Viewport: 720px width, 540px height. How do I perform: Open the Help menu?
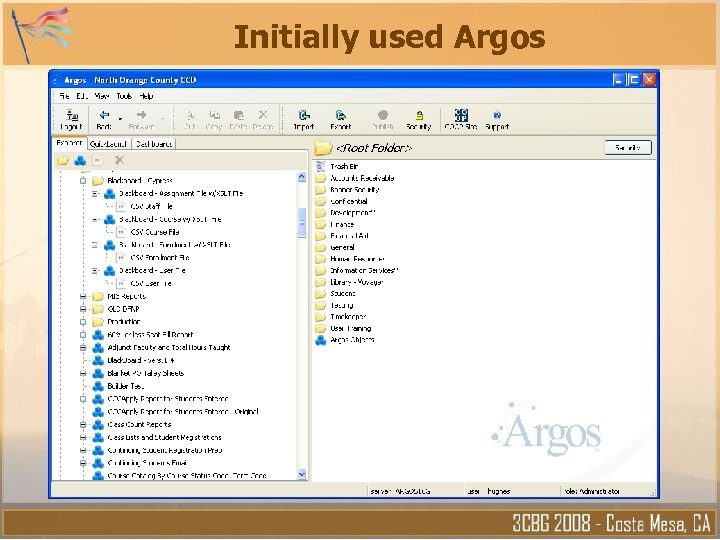coord(146,96)
